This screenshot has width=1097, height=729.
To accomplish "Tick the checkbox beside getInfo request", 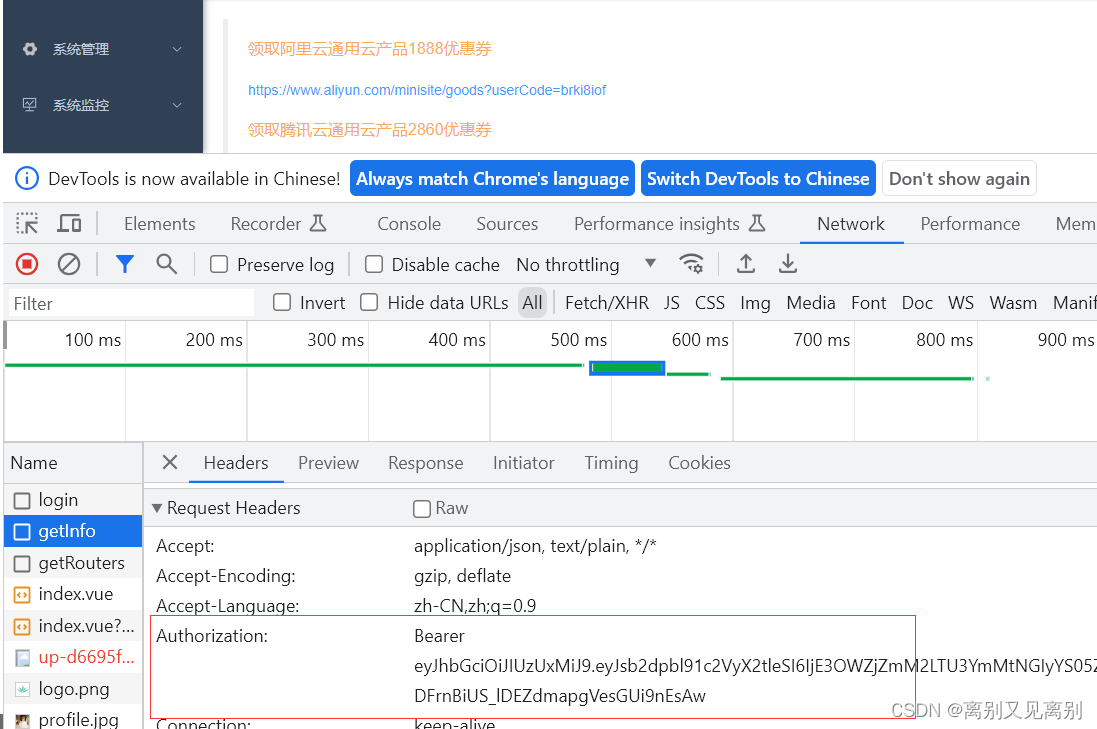I will 22,532.
